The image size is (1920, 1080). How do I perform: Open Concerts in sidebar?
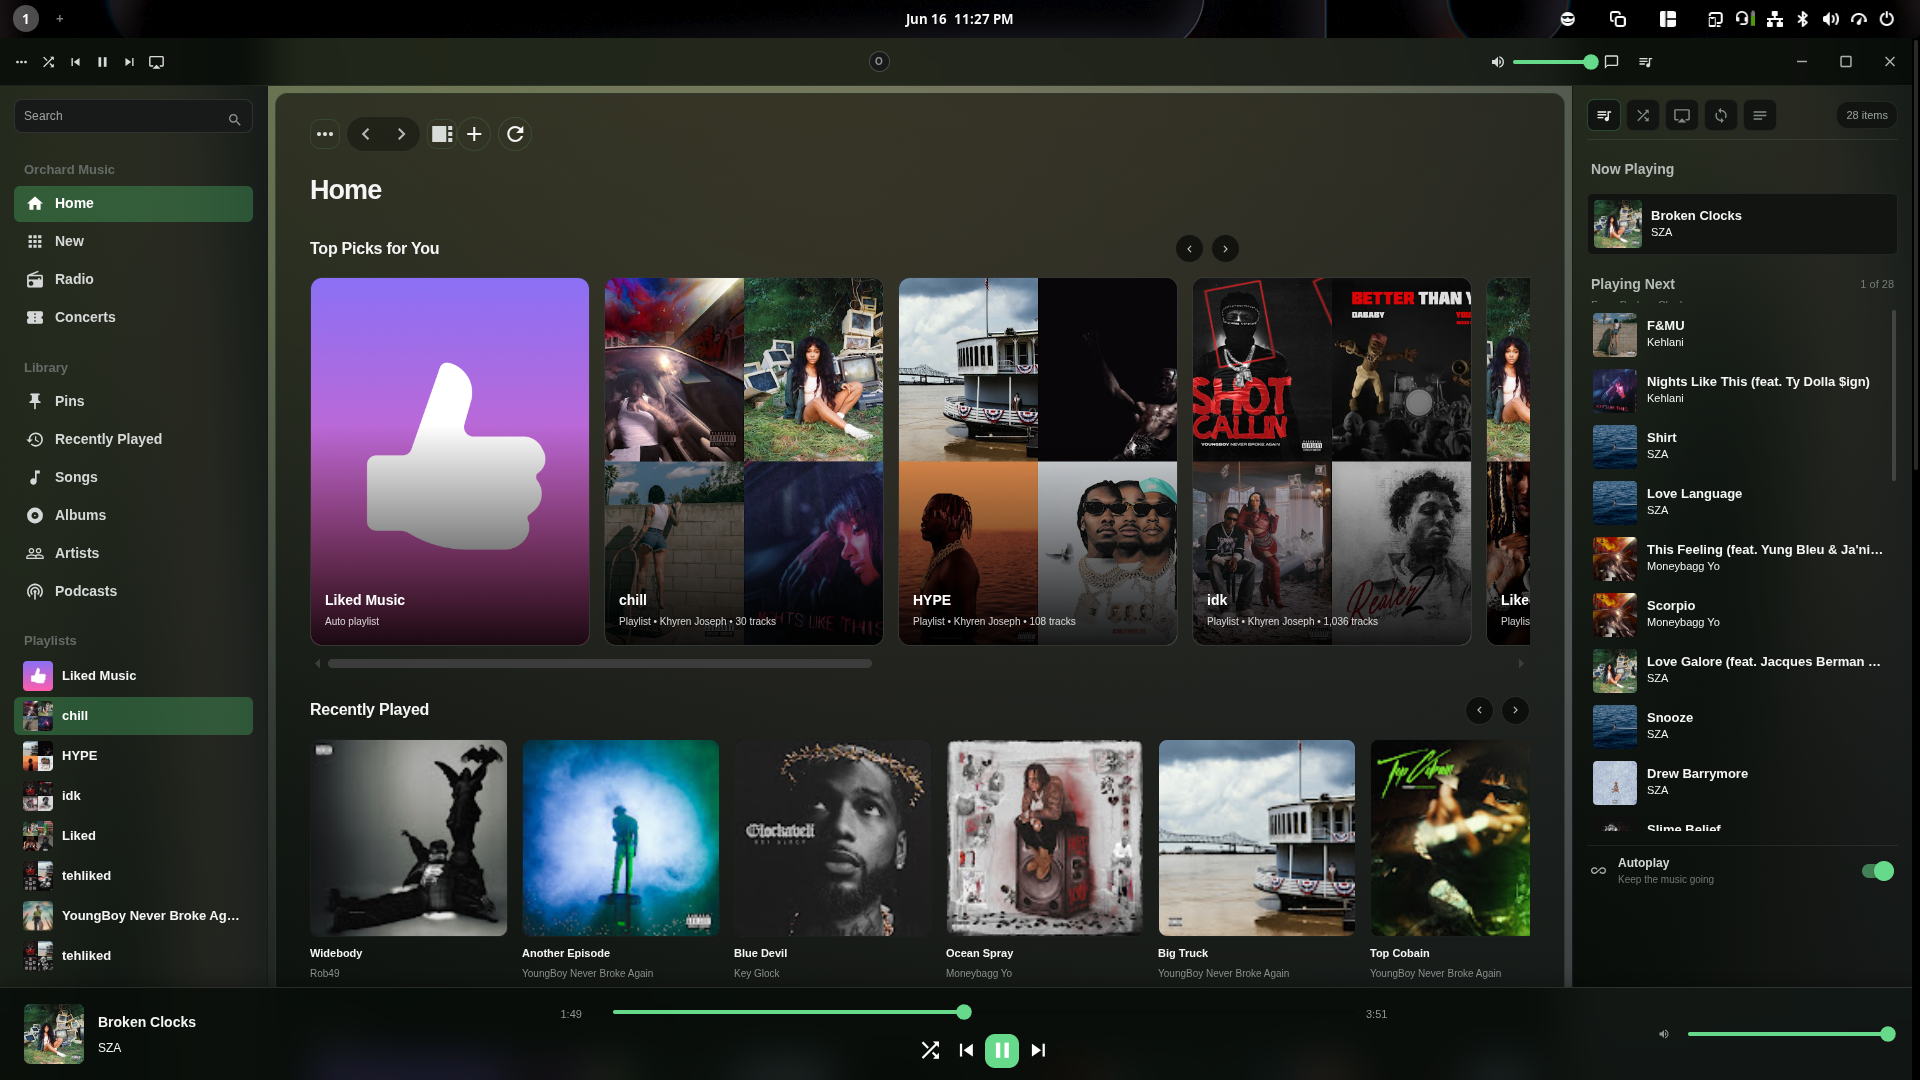tap(133, 317)
